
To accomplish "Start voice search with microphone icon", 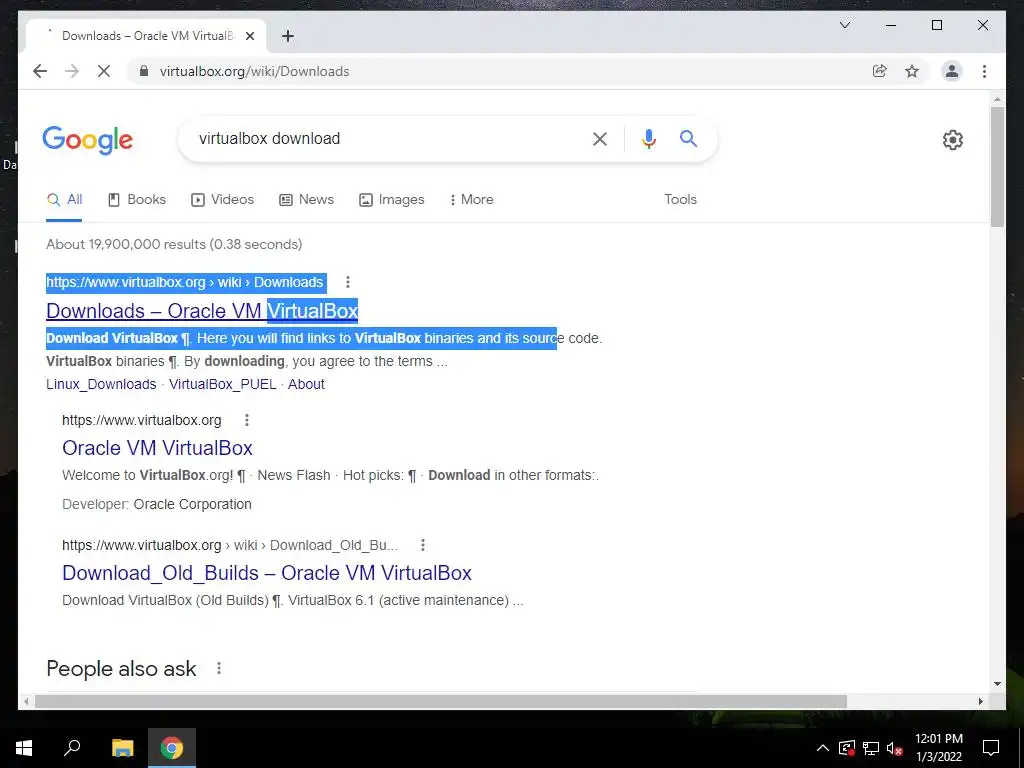I will [x=648, y=138].
